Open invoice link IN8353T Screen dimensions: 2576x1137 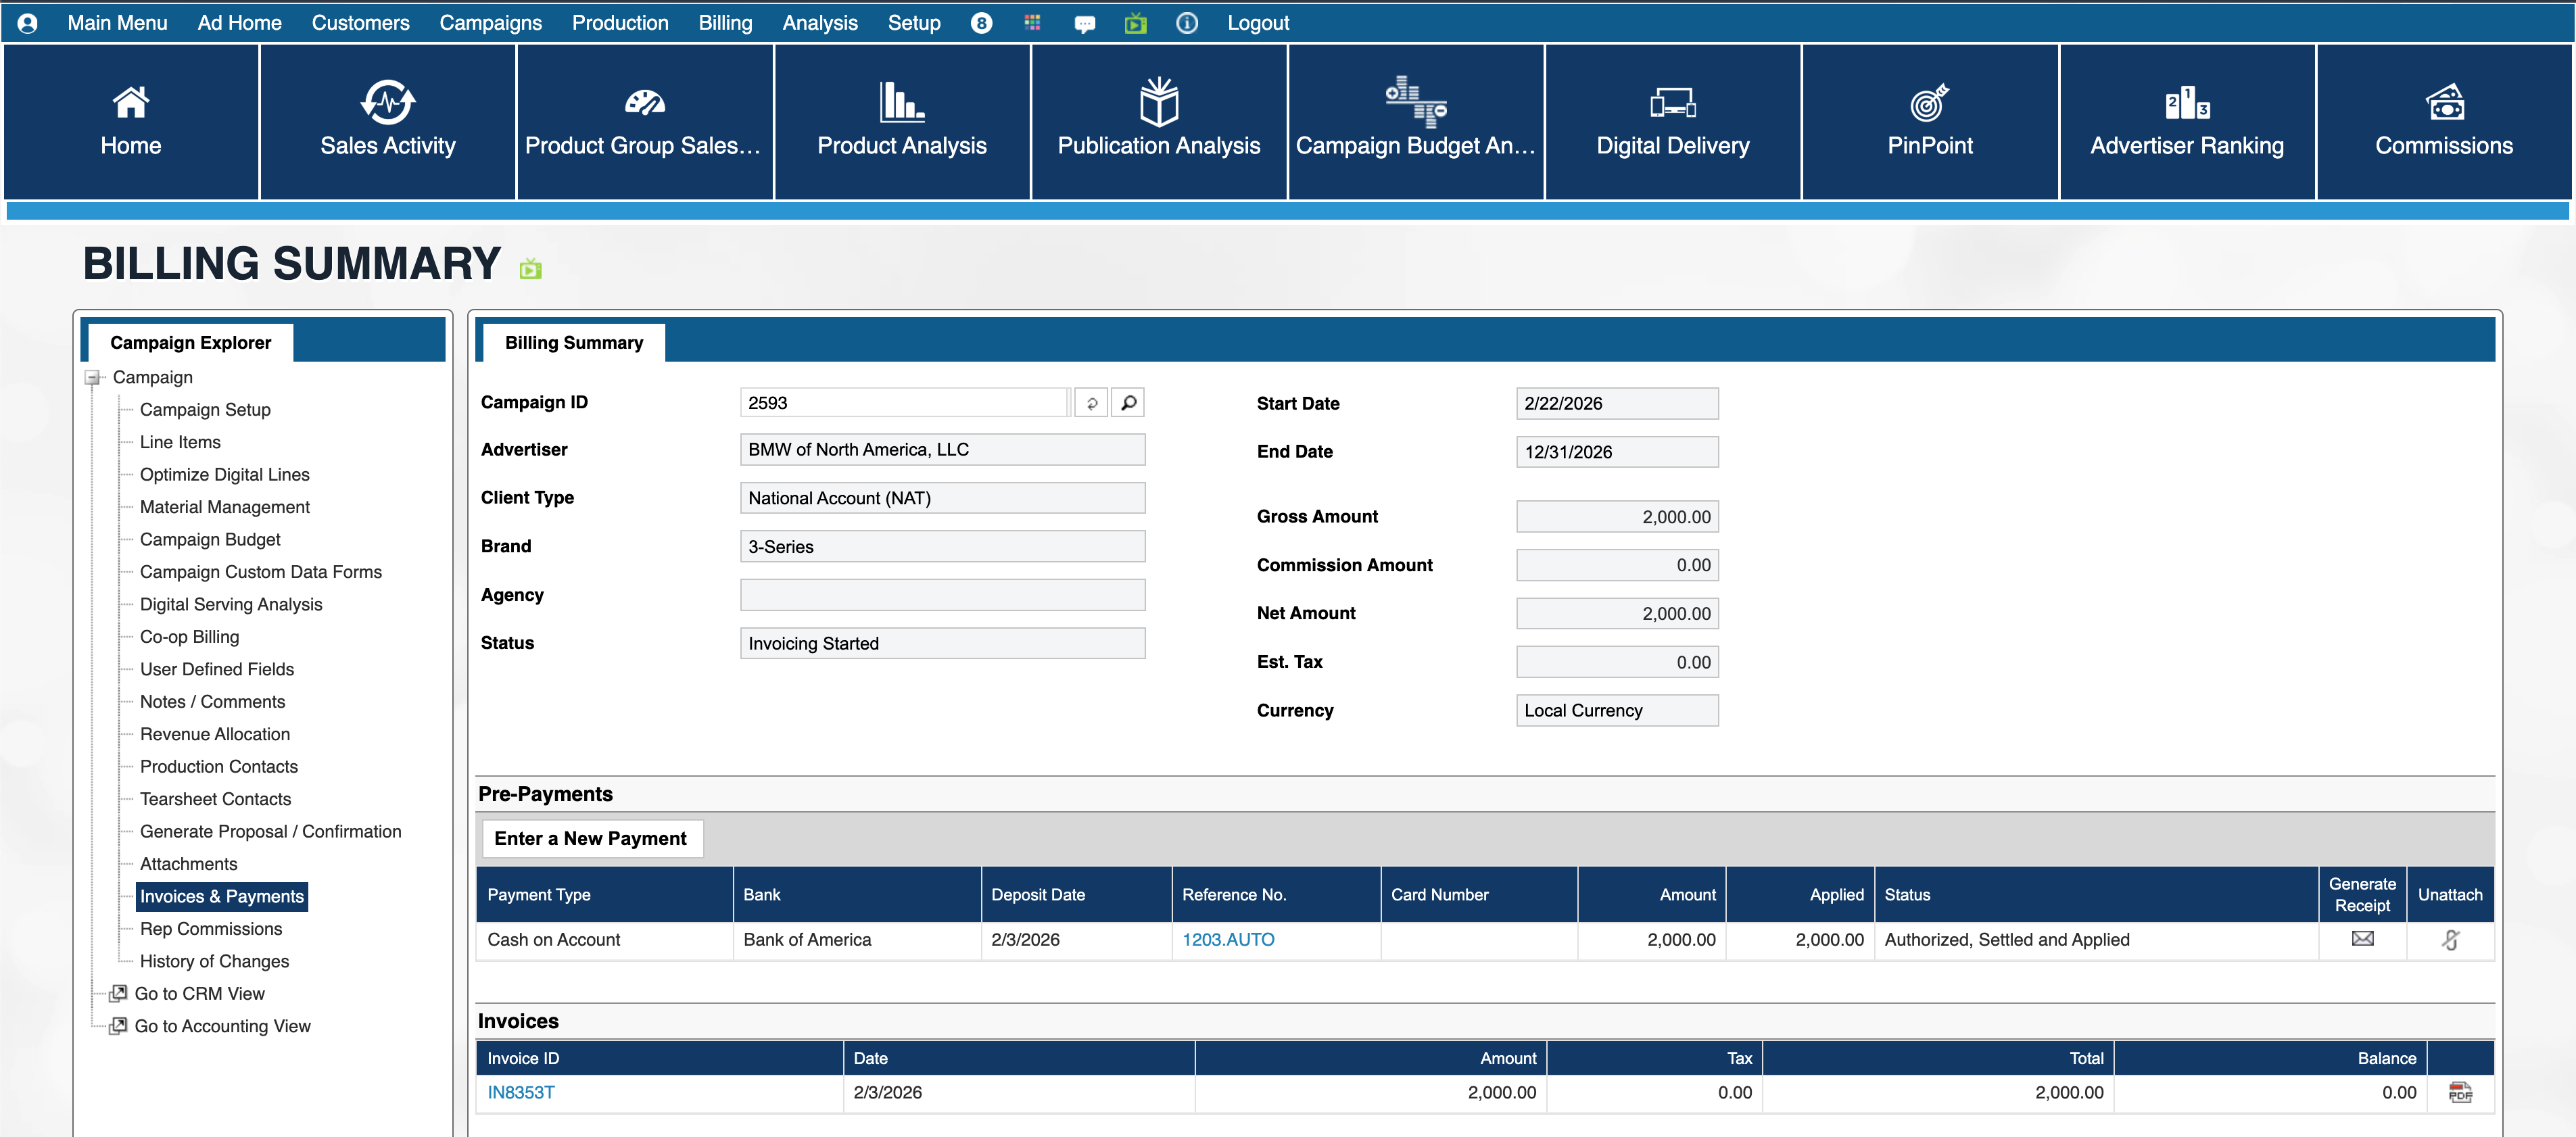click(520, 1092)
